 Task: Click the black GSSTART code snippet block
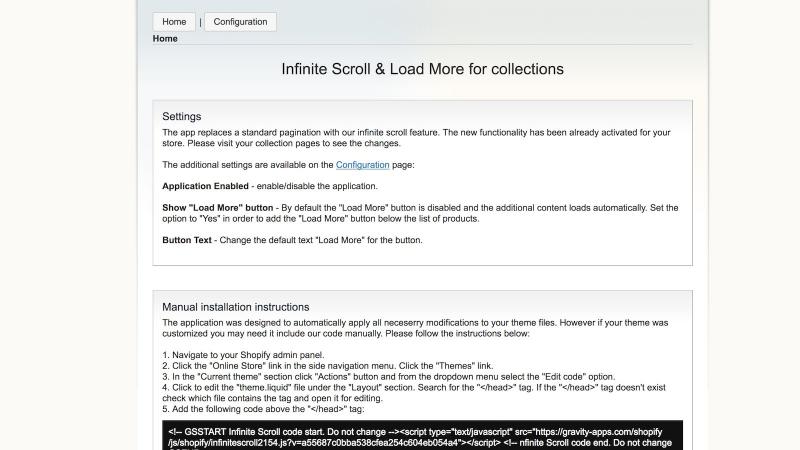[422, 435]
